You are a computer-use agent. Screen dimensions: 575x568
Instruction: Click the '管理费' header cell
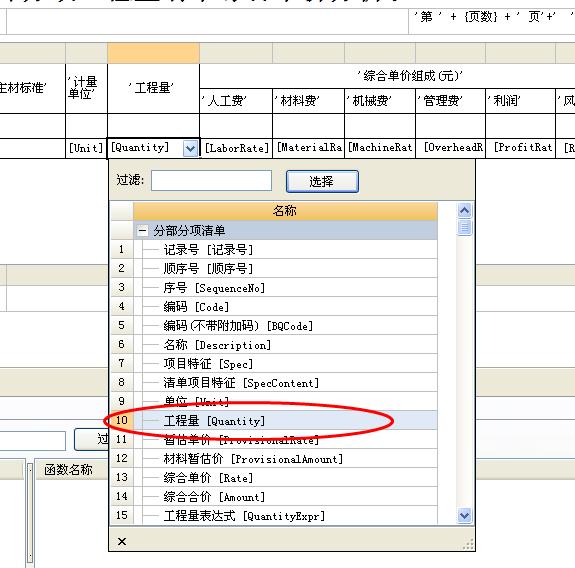[x=451, y=101]
